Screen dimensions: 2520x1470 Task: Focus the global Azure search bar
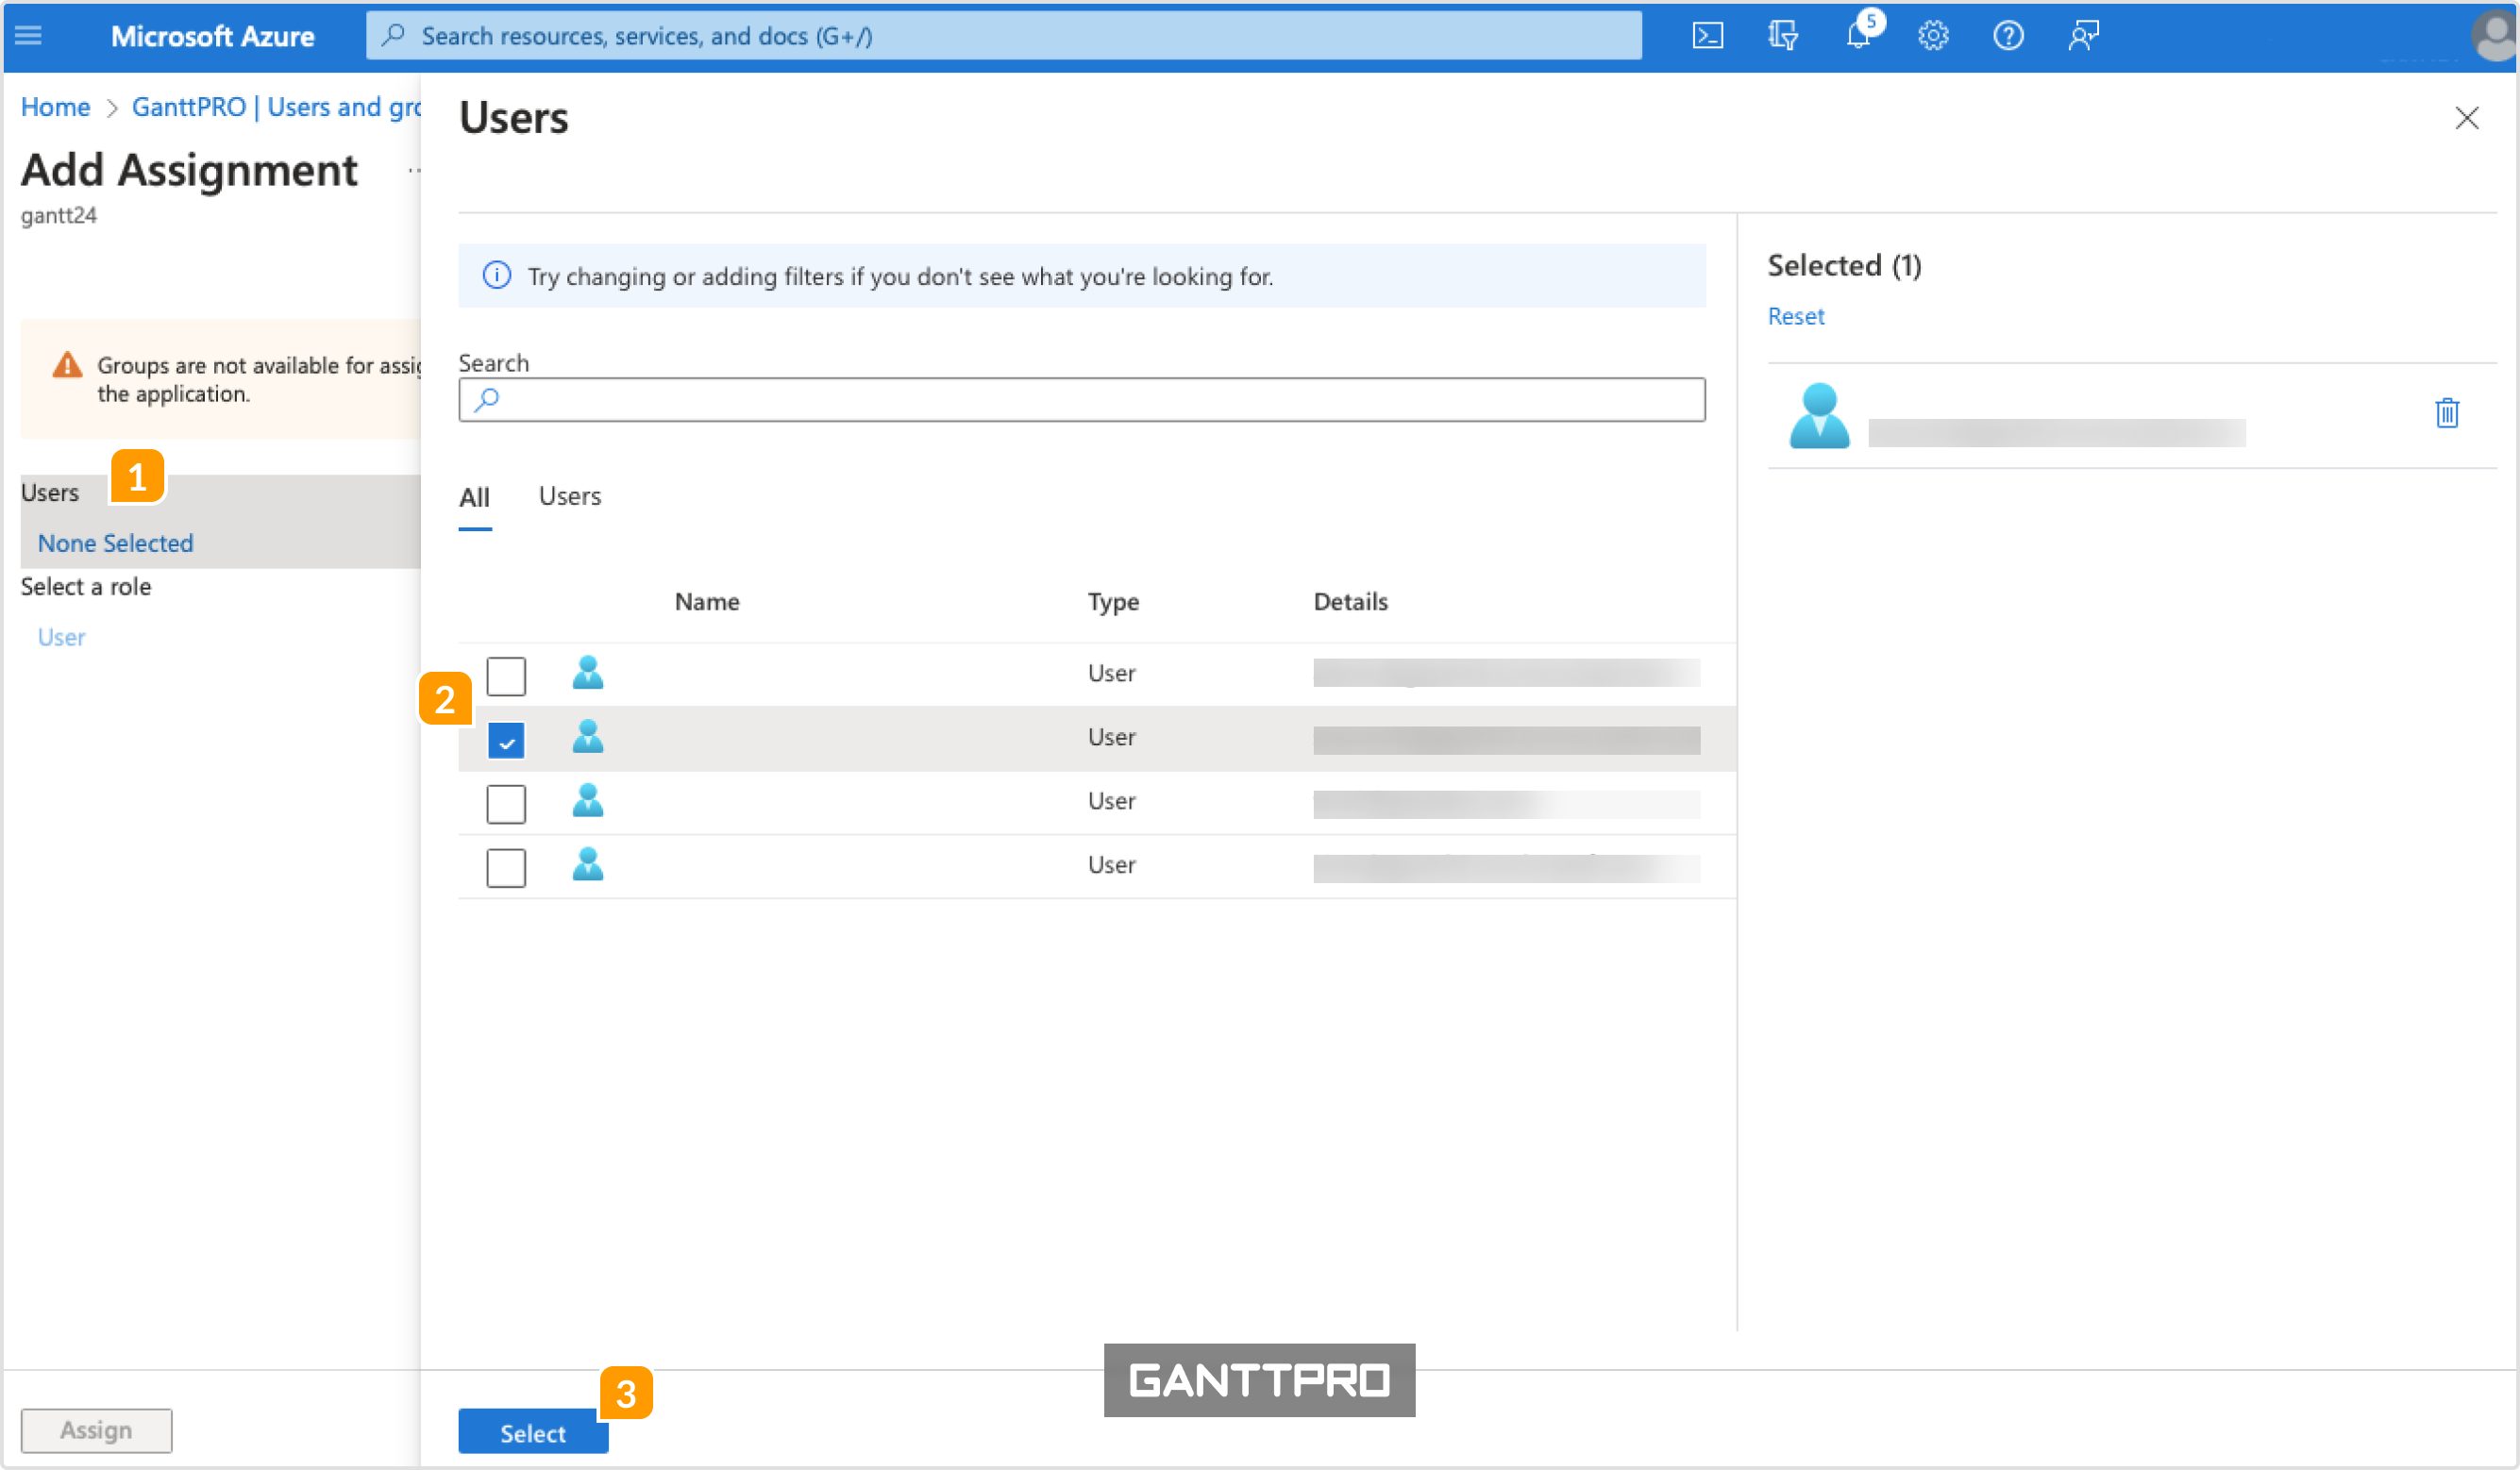1004,36
